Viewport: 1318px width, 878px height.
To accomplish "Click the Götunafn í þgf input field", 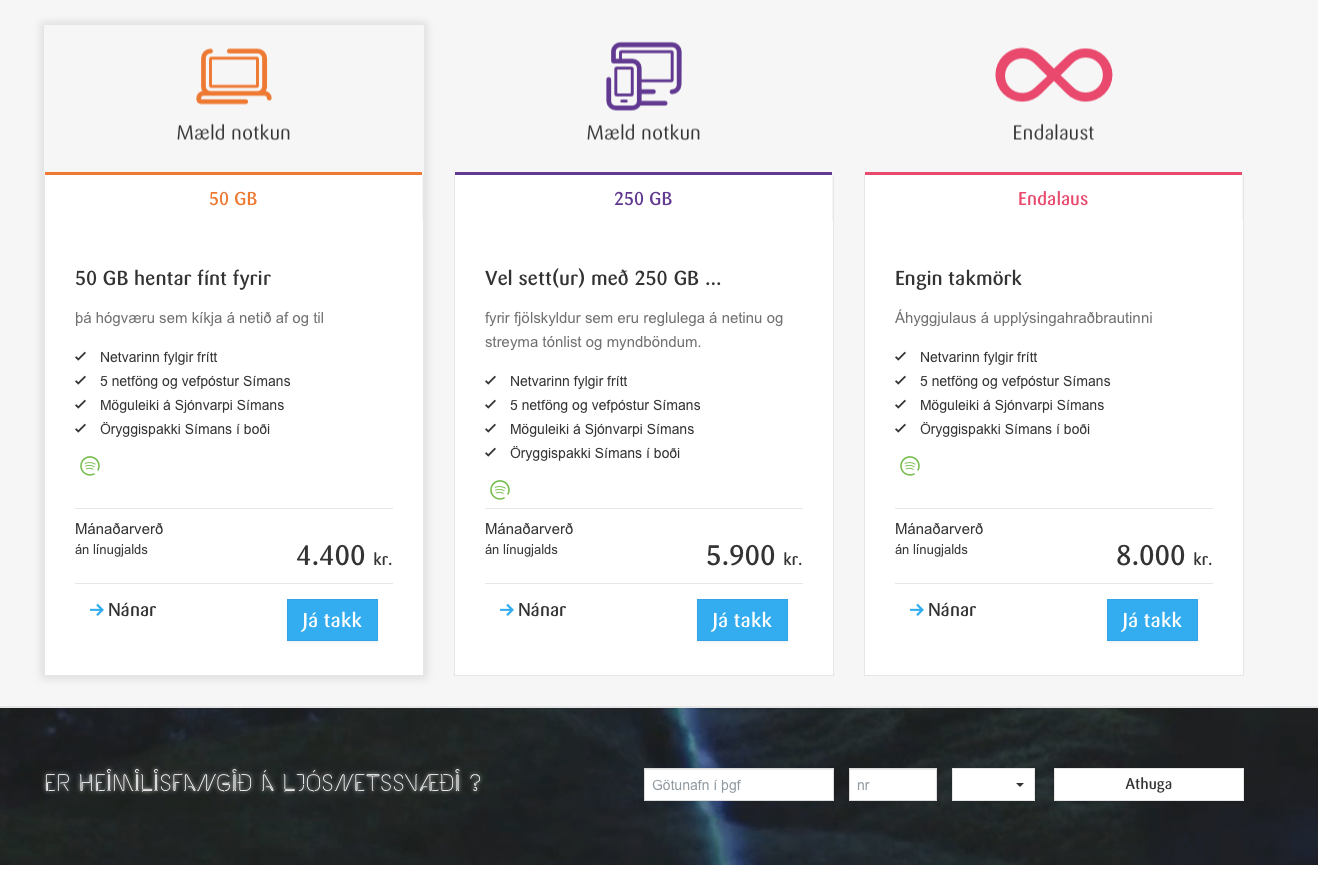I will [738, 784].
